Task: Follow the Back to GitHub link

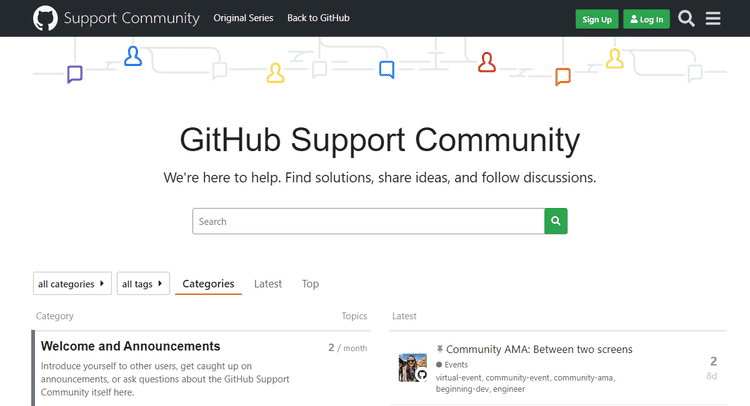Action: pos(318,18)
